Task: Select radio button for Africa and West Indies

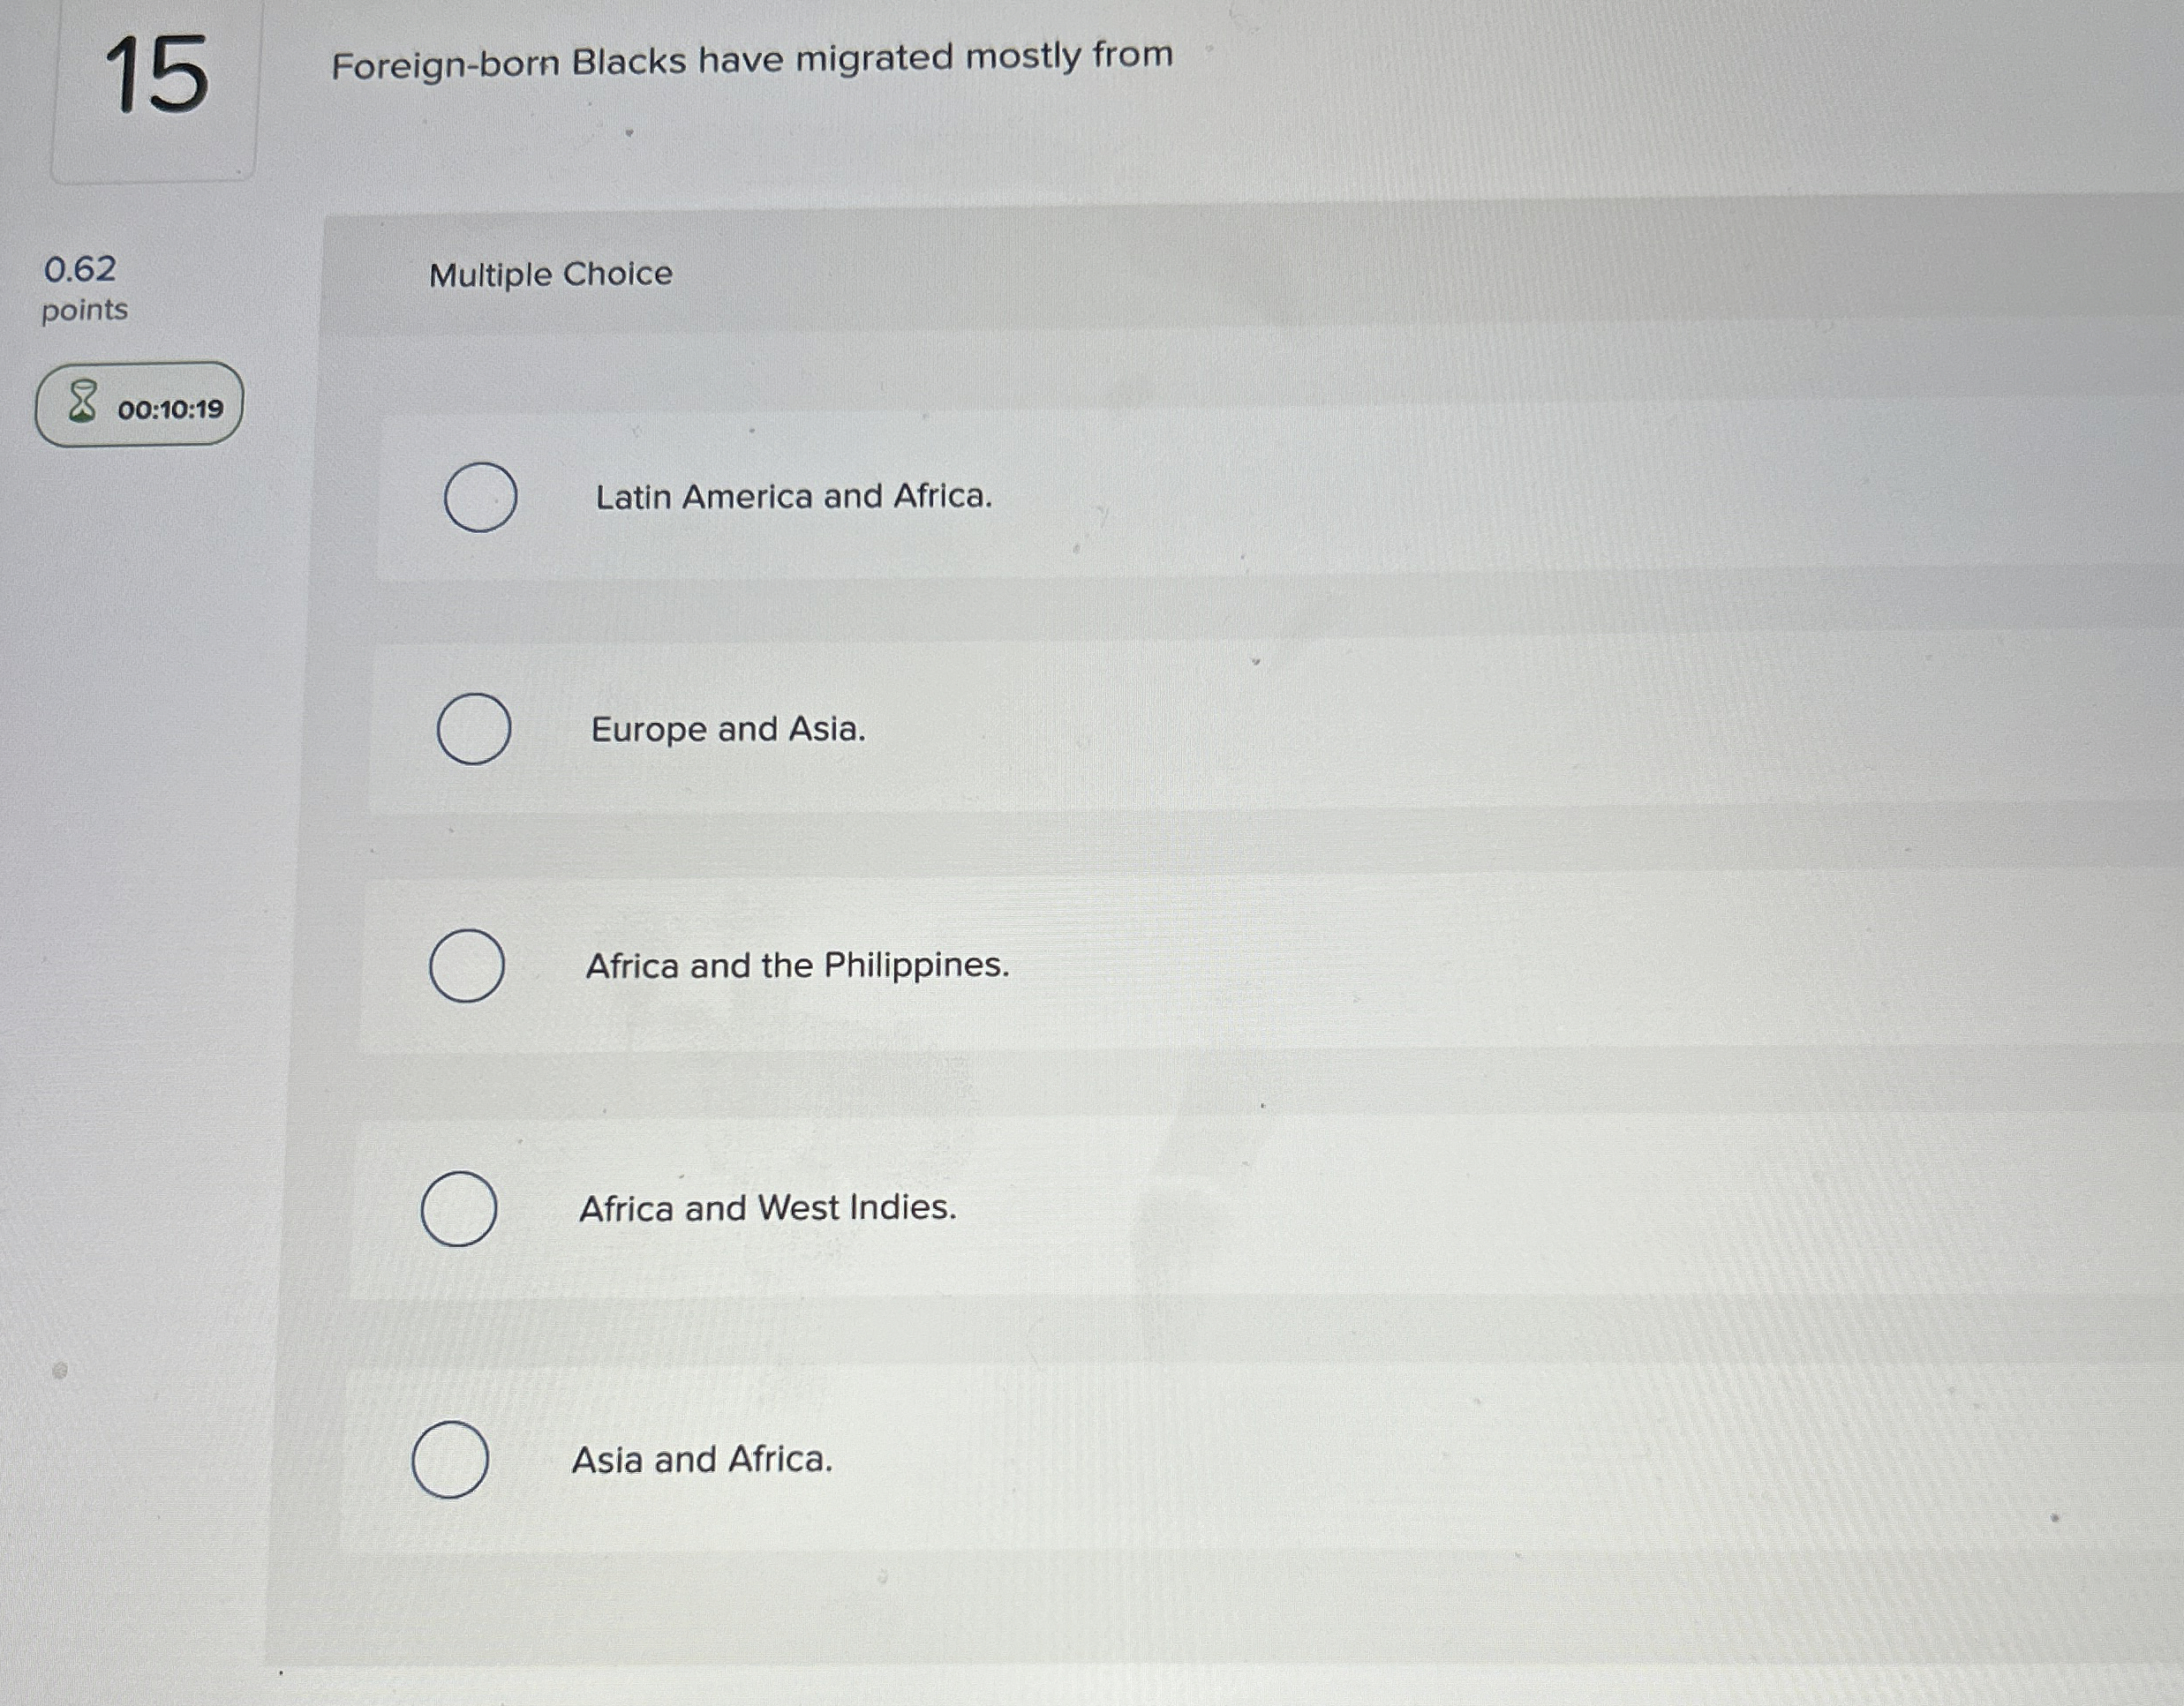Action: [458, 1208]
